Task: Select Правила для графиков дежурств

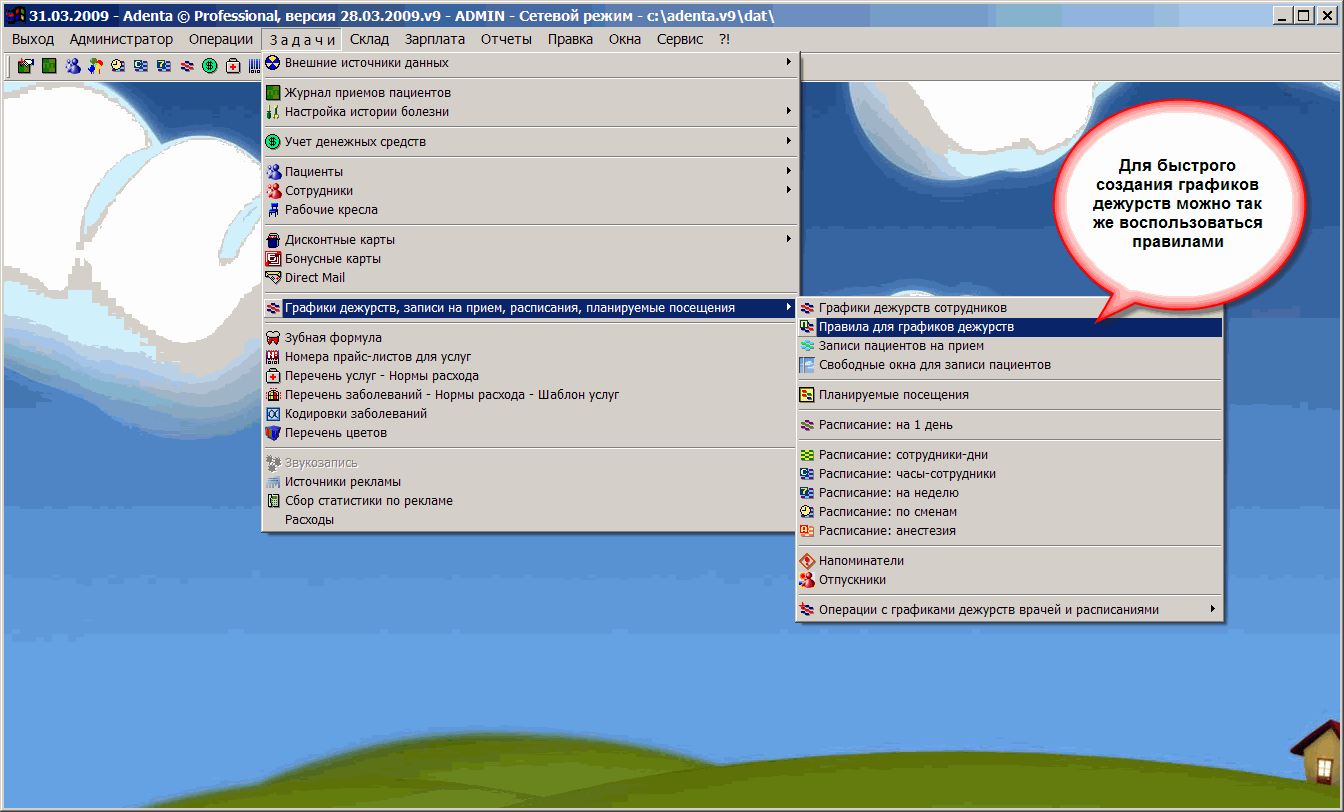Action: coord(916,327)
